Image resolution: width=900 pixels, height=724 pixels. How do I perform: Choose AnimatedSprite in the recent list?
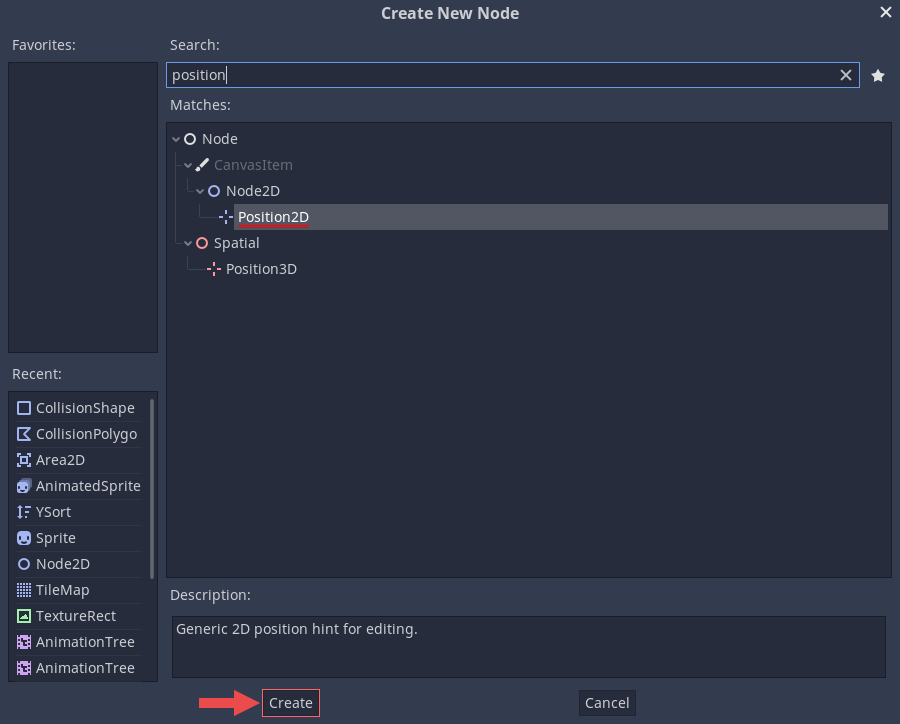tap(79, 486)
